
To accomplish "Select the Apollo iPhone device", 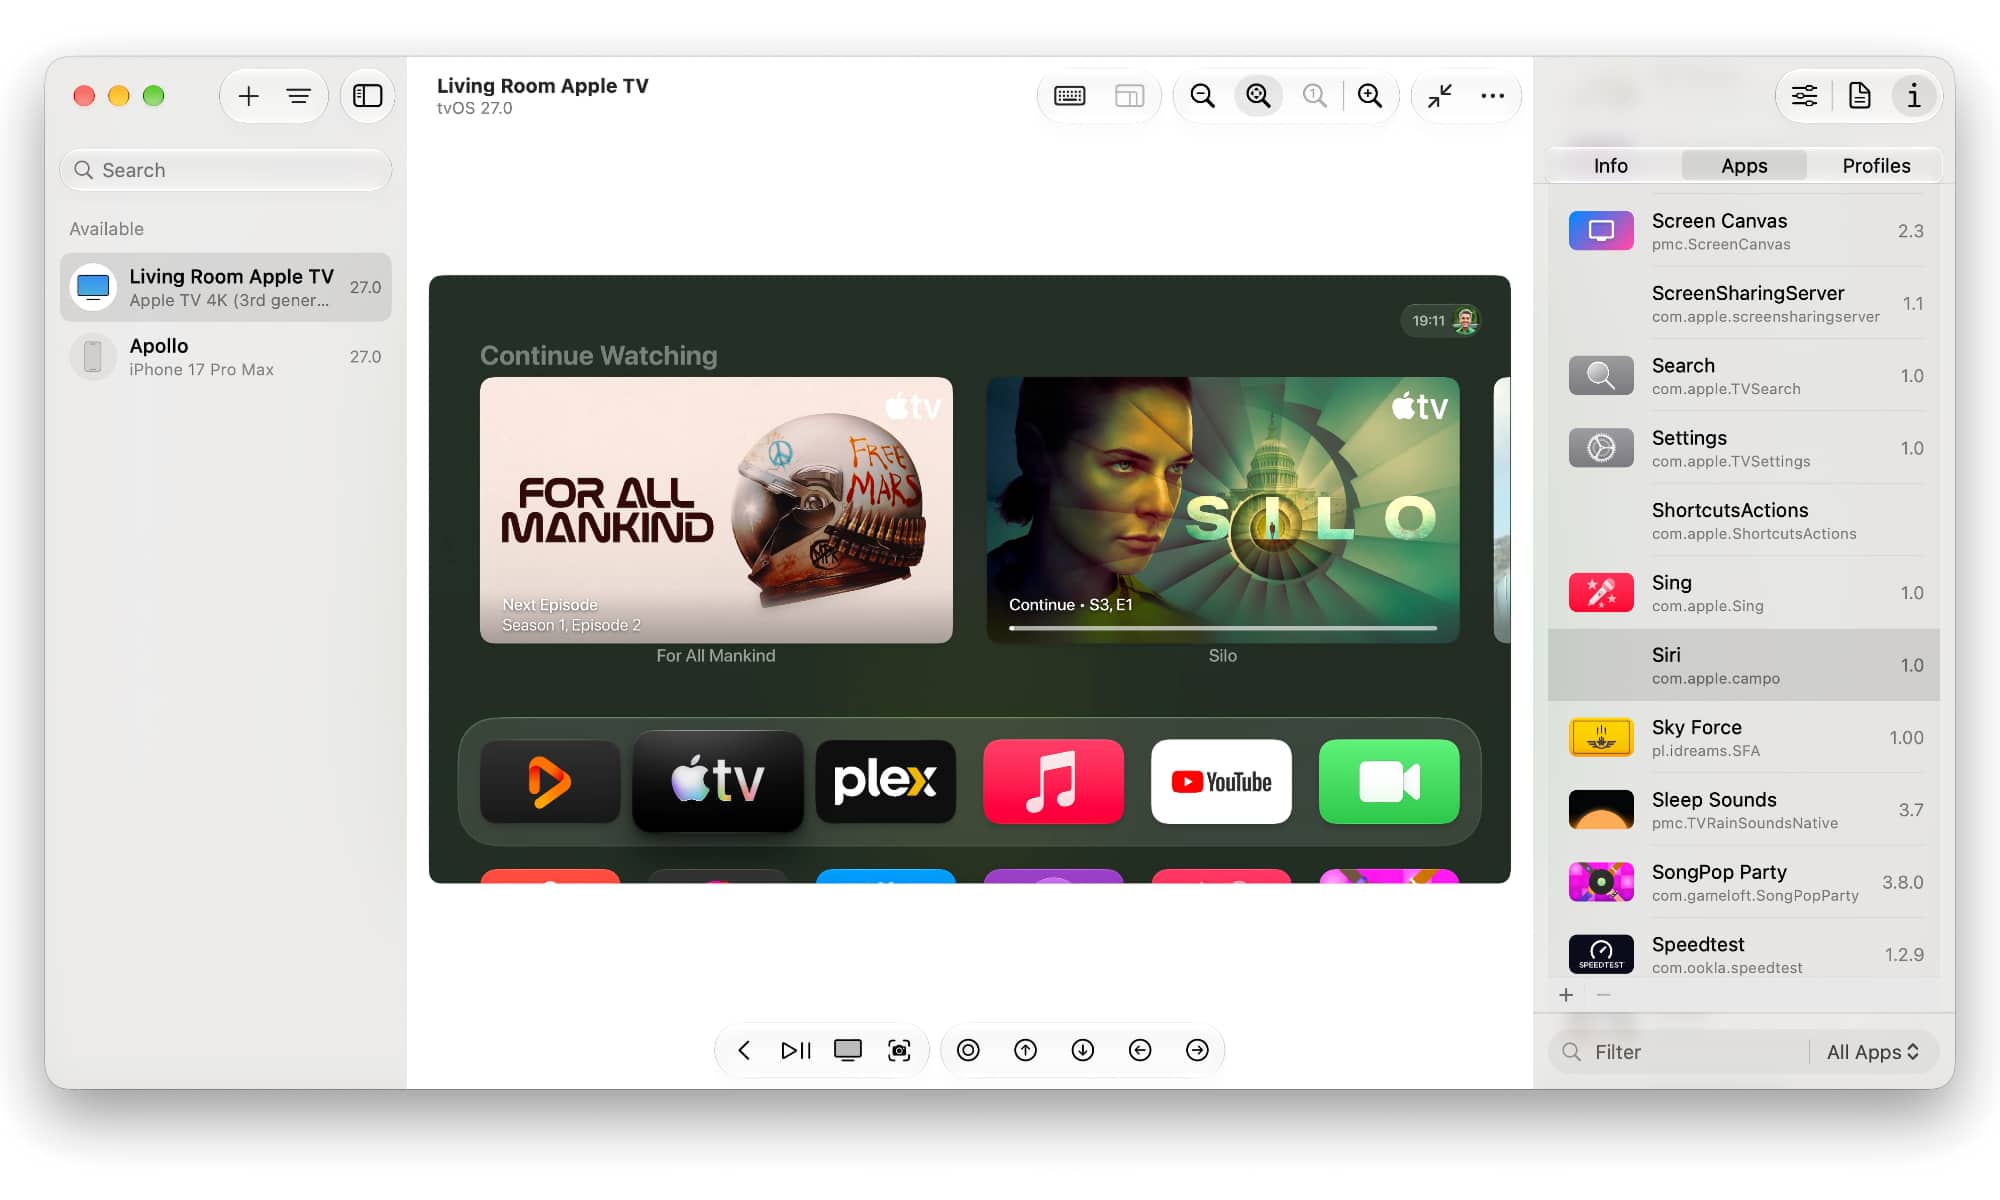I will tap(226, 357).
